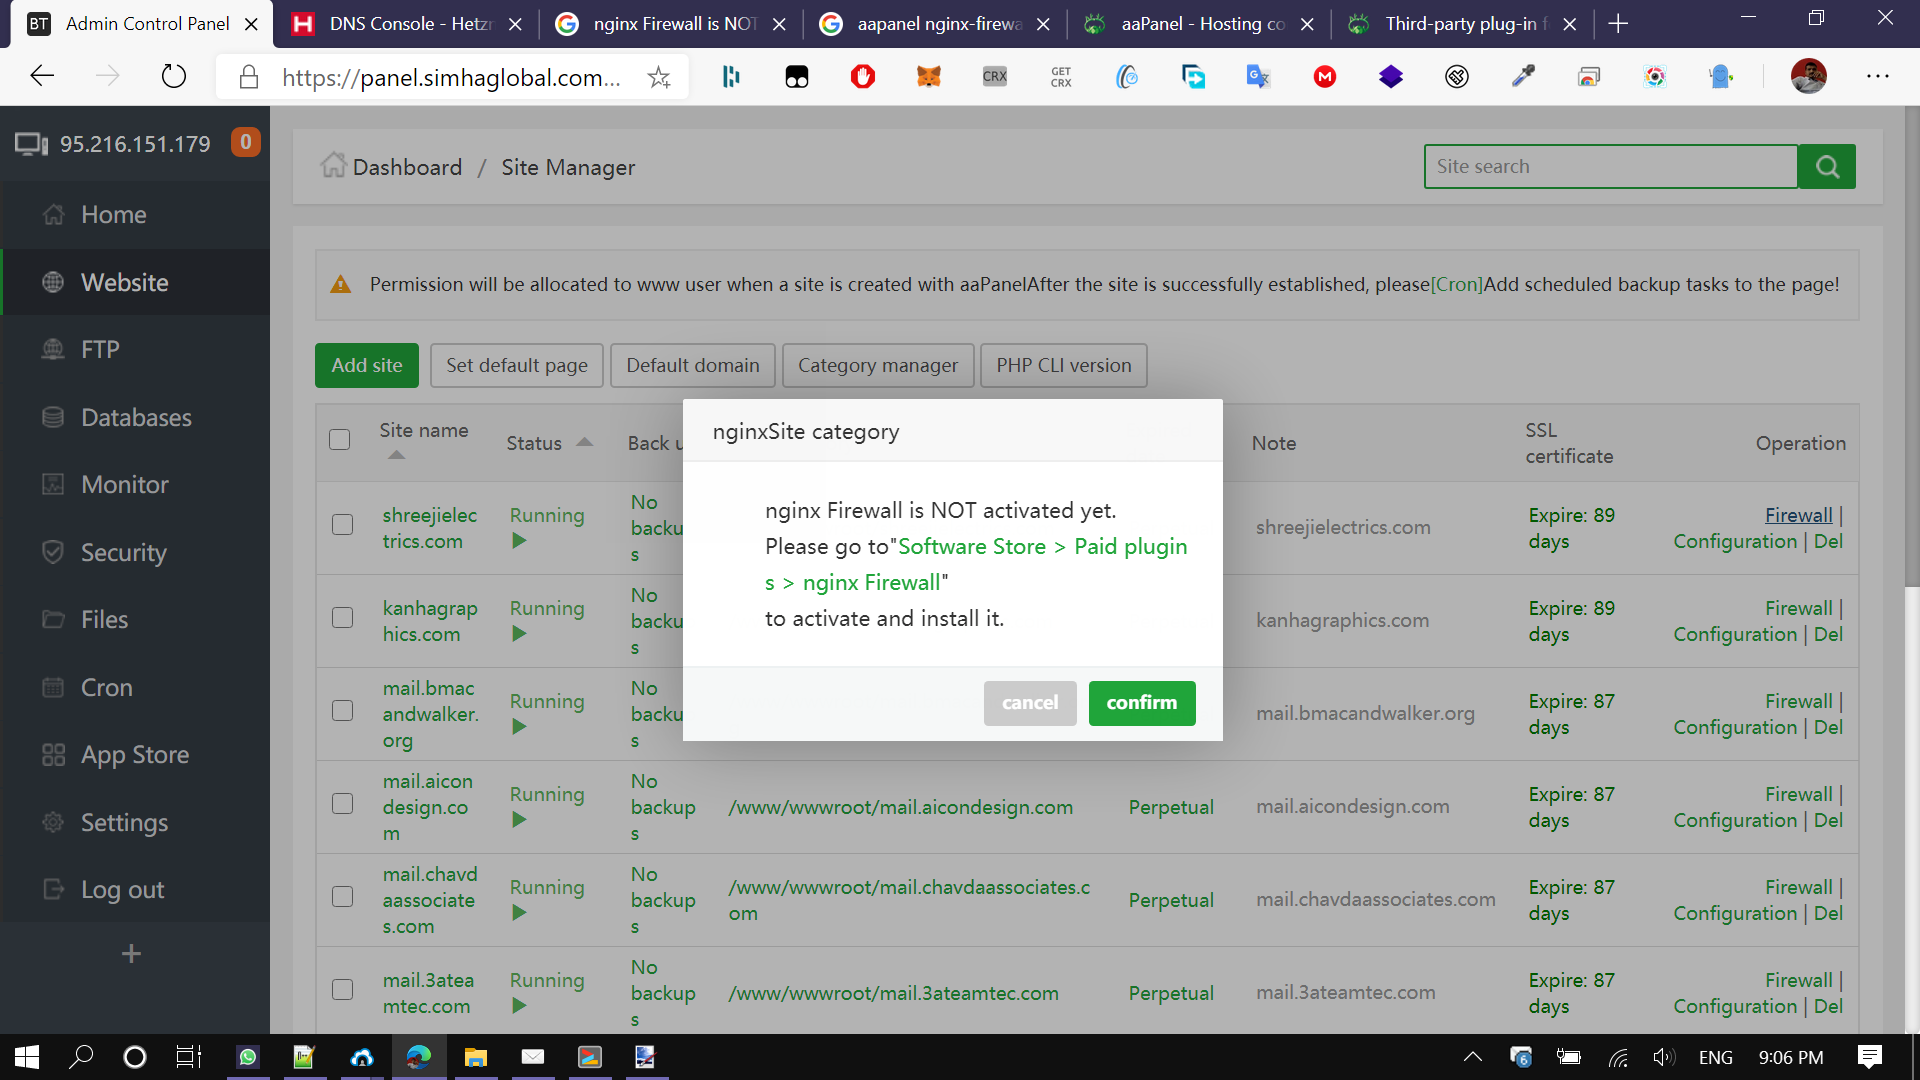Click the PHP CLI version button
This screenshot has width=1920, height=1080.
pyautogui.click(x=1064, y=365)
